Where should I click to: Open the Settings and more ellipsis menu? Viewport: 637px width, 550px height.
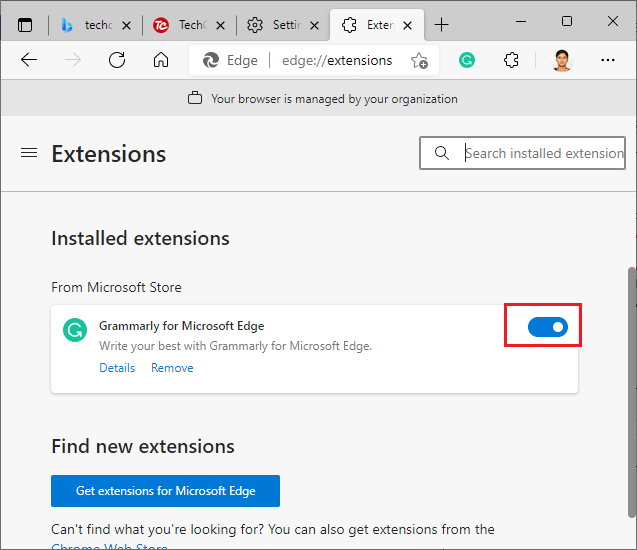(608, 60)
